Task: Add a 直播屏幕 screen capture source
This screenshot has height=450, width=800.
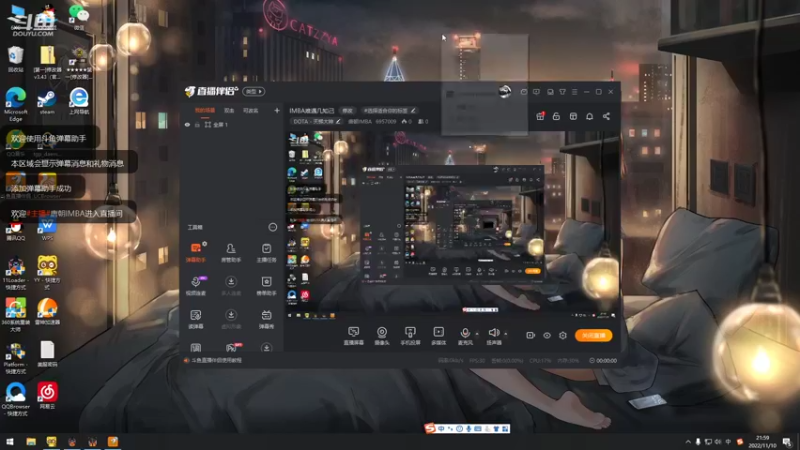Action: pos(353,336)
